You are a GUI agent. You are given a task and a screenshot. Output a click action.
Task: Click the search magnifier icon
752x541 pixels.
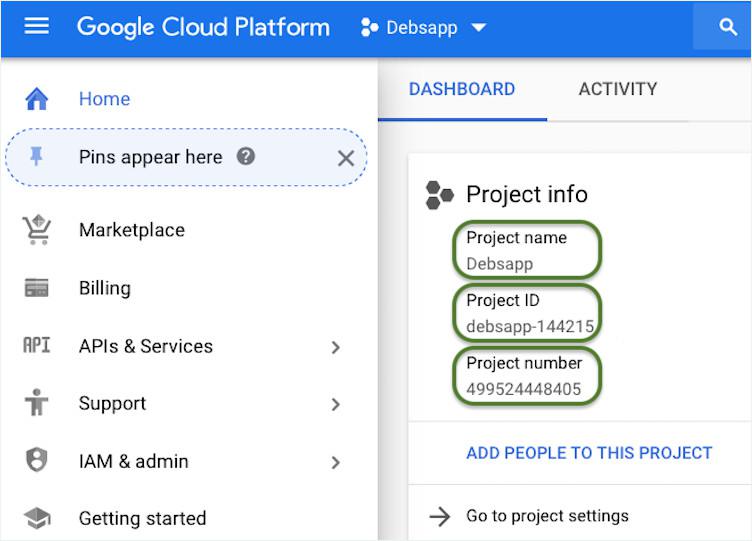click(728, 27)
